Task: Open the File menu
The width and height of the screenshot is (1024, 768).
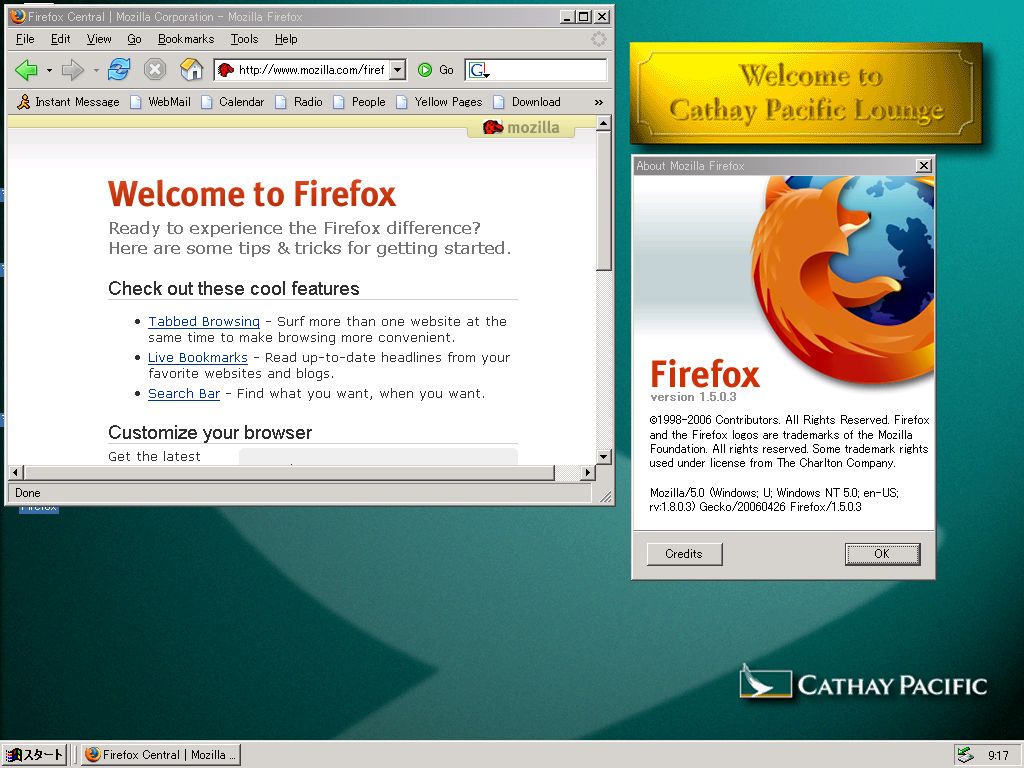Action: 25,39
